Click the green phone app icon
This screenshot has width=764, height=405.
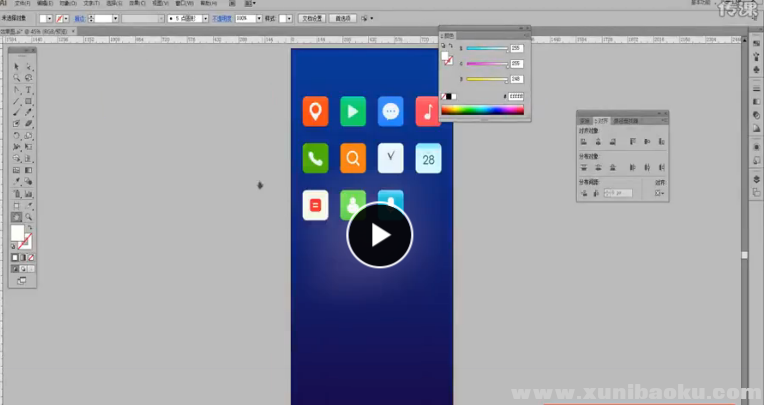(x=316, y=158)
